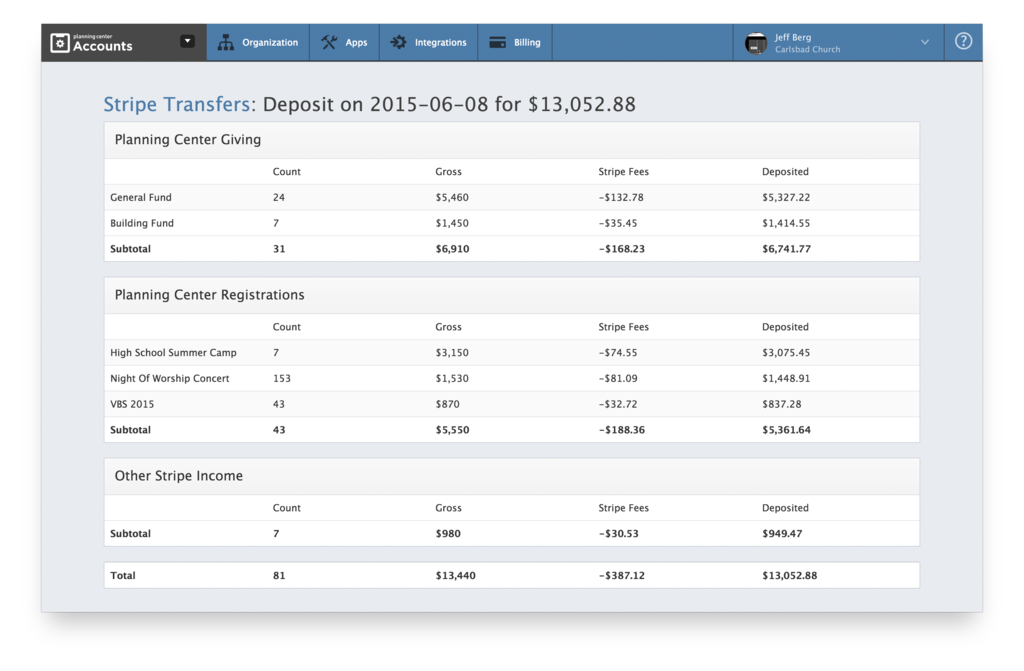Select the VBS 2015 row
This screenshot has width=1024, height=671.
[130, 404]
